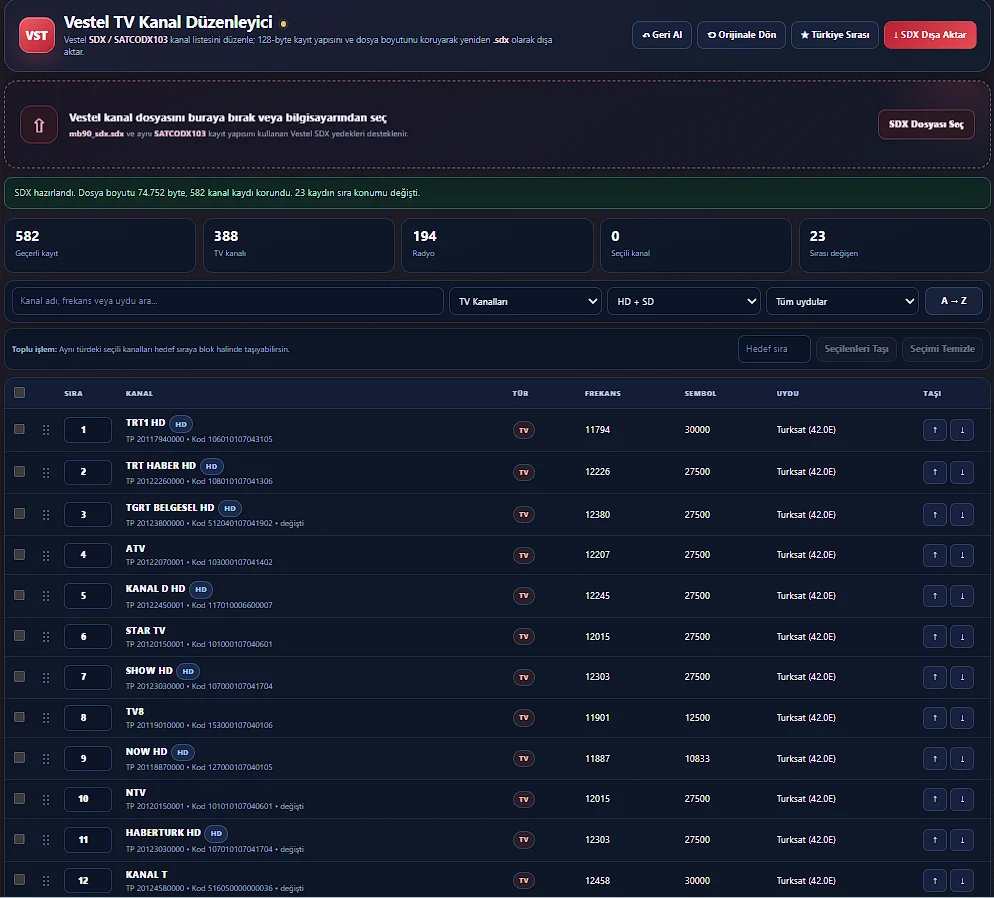Check the TRT1 HD row checkbox
Screen dimensions: 994x898
point(20,429)
